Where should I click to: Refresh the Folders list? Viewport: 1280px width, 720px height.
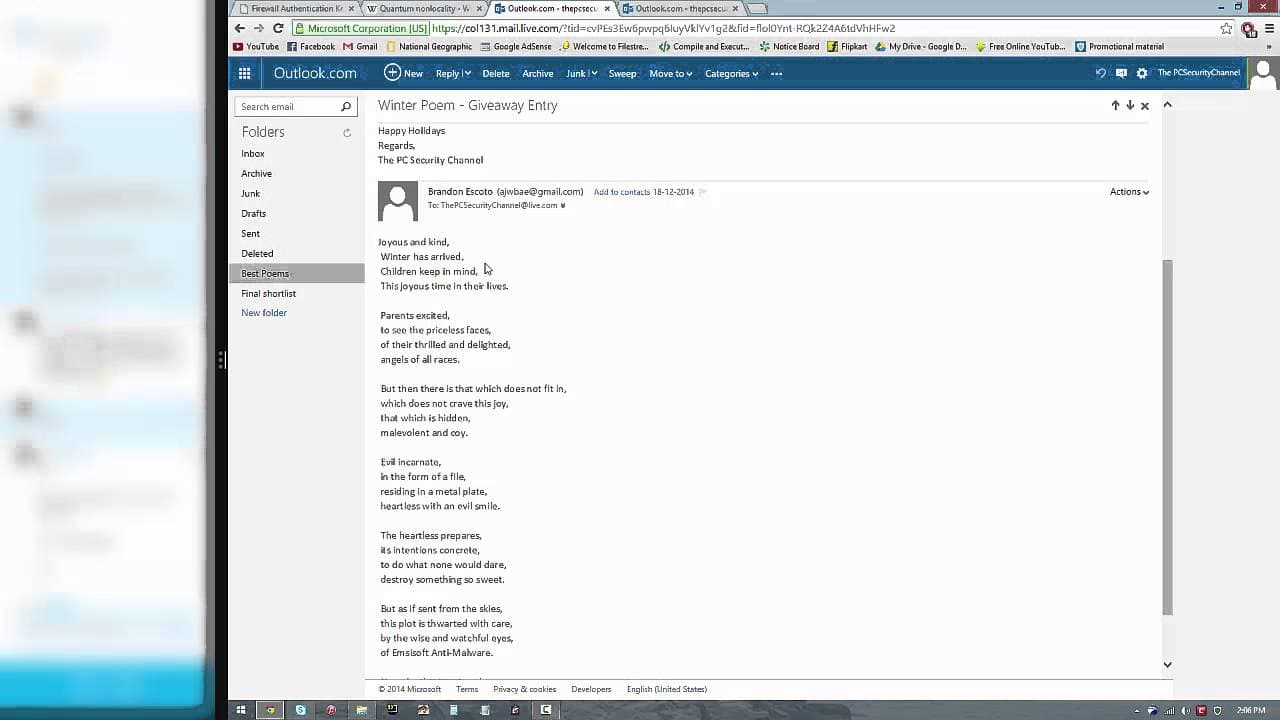347,133
